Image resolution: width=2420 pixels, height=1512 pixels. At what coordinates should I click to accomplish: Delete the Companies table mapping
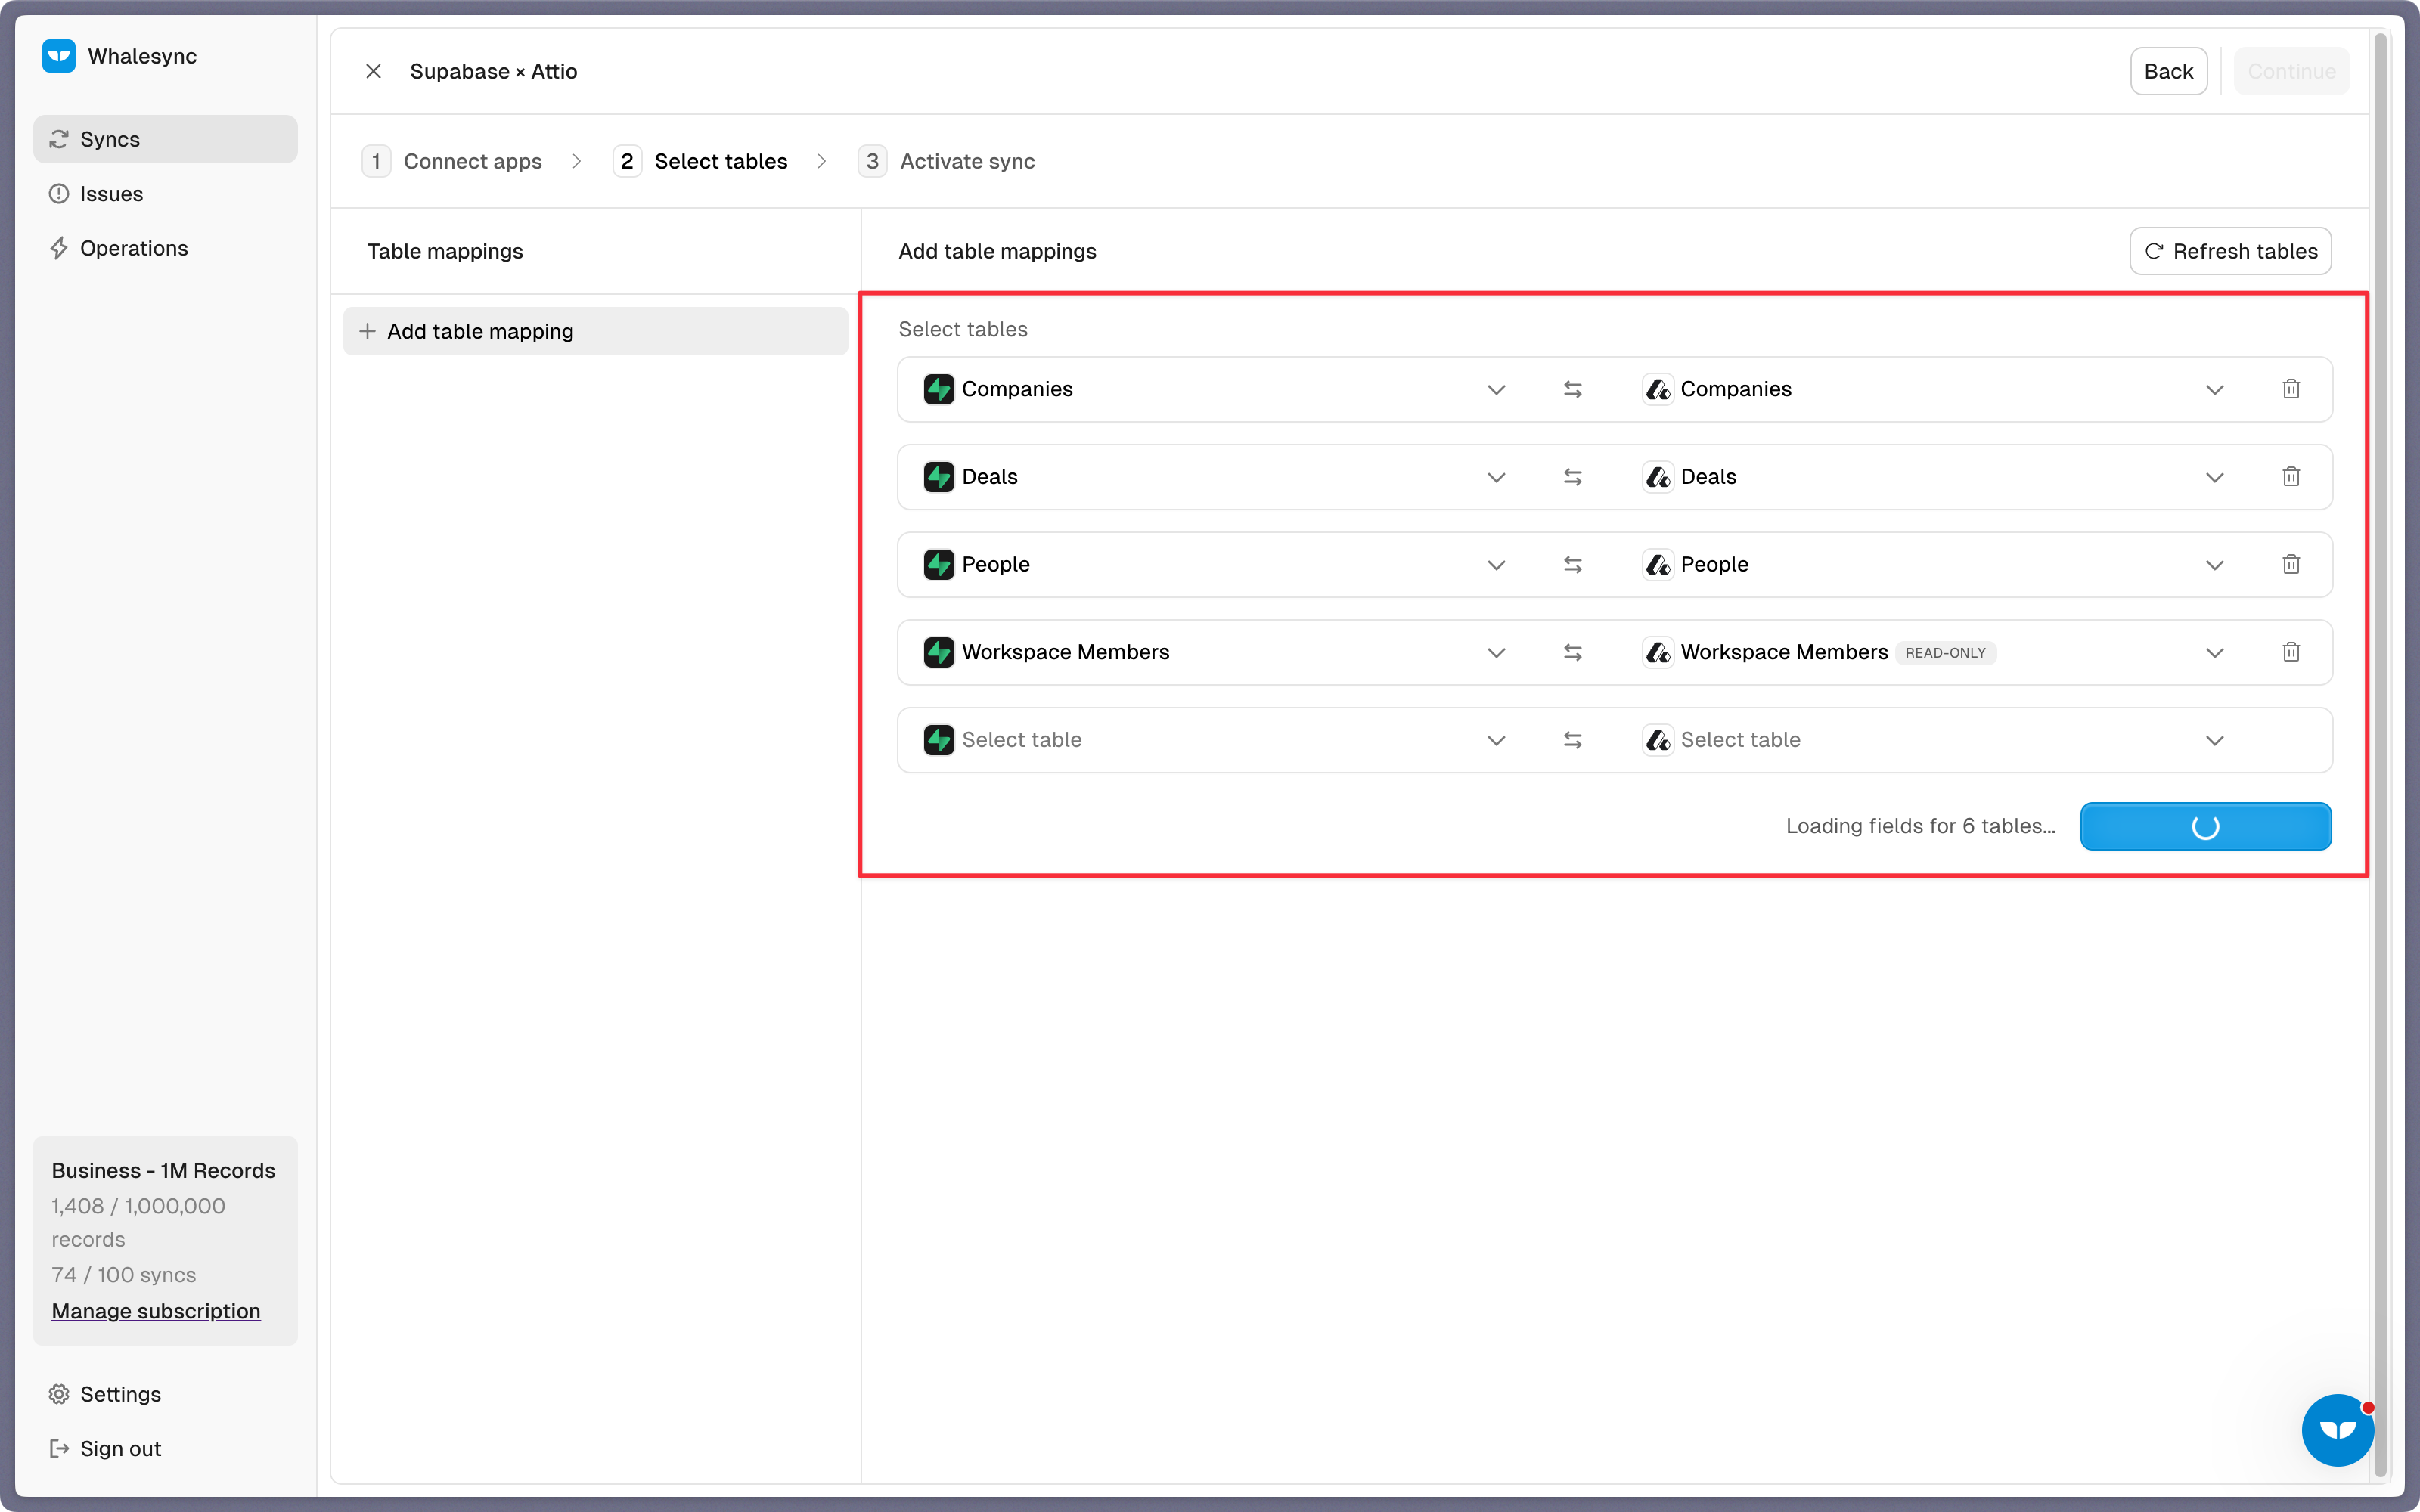click(2291, 389)
